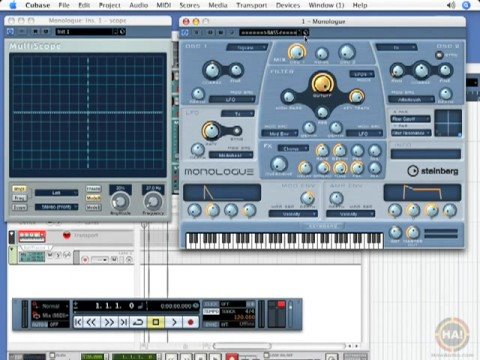Open the MIDI menu
The image size is (480, 360).
tap(163, 5)
